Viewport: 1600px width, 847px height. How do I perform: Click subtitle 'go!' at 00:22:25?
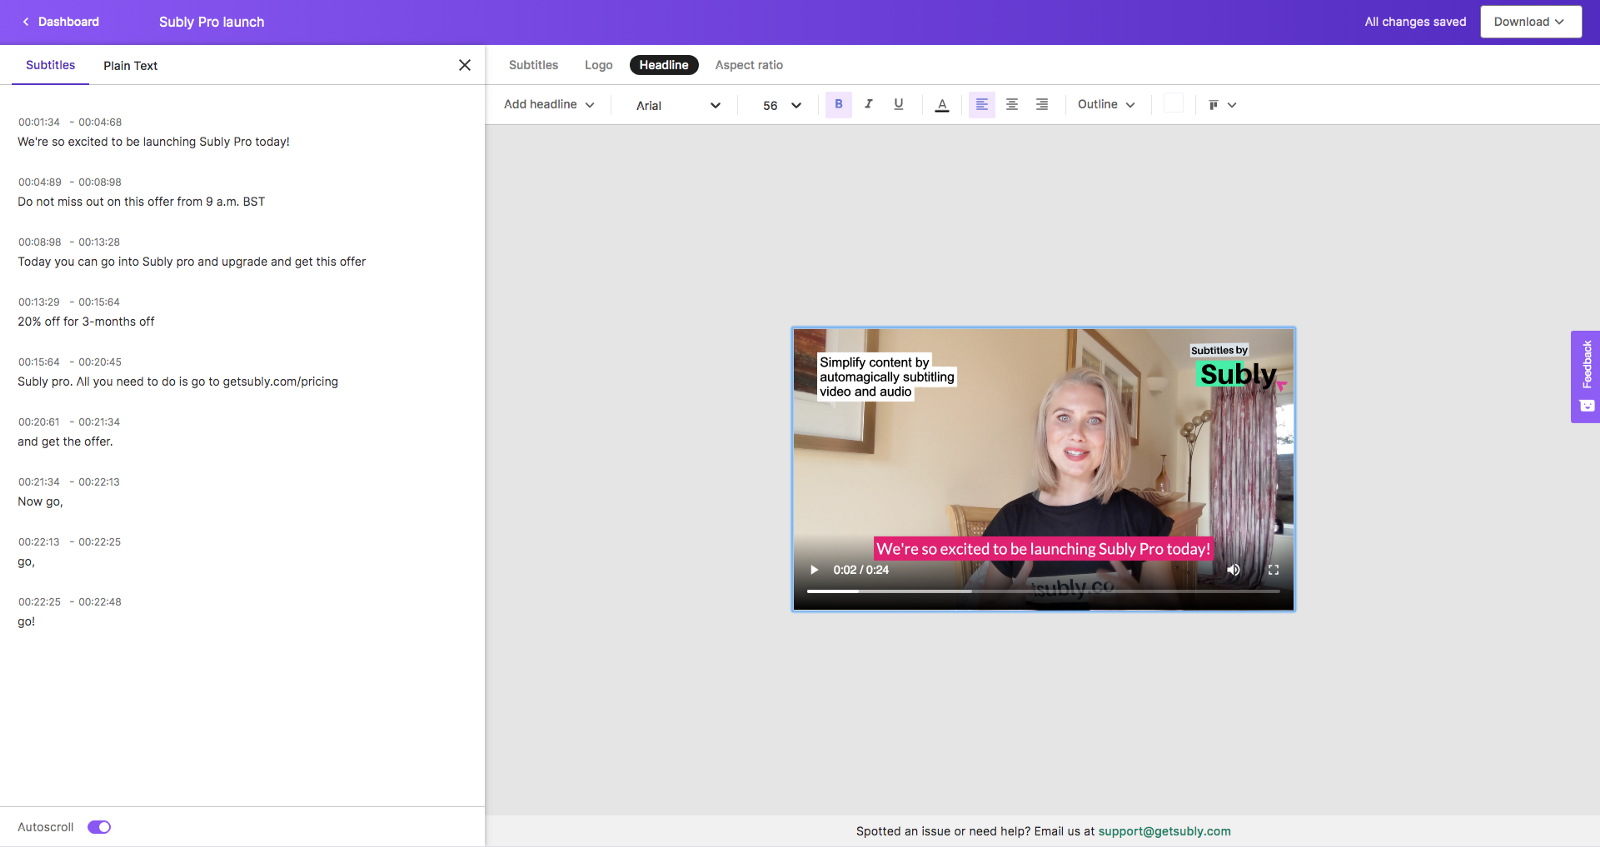point(26,622)
